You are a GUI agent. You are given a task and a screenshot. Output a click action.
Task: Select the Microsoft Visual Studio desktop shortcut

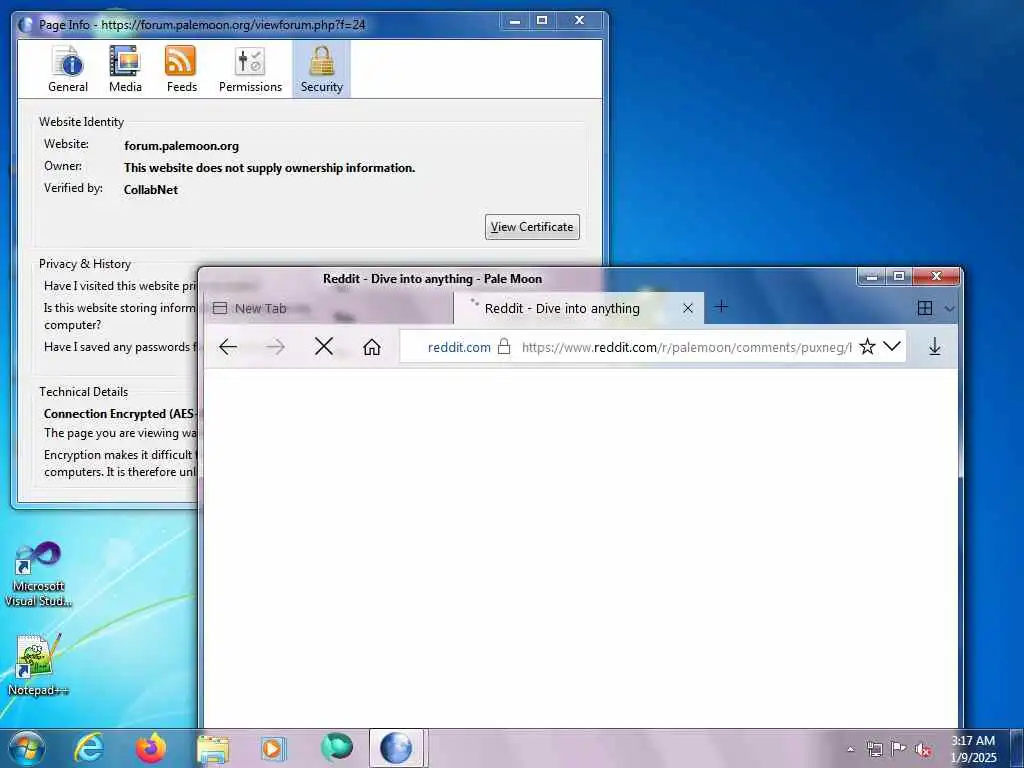(x=38, y=575)
